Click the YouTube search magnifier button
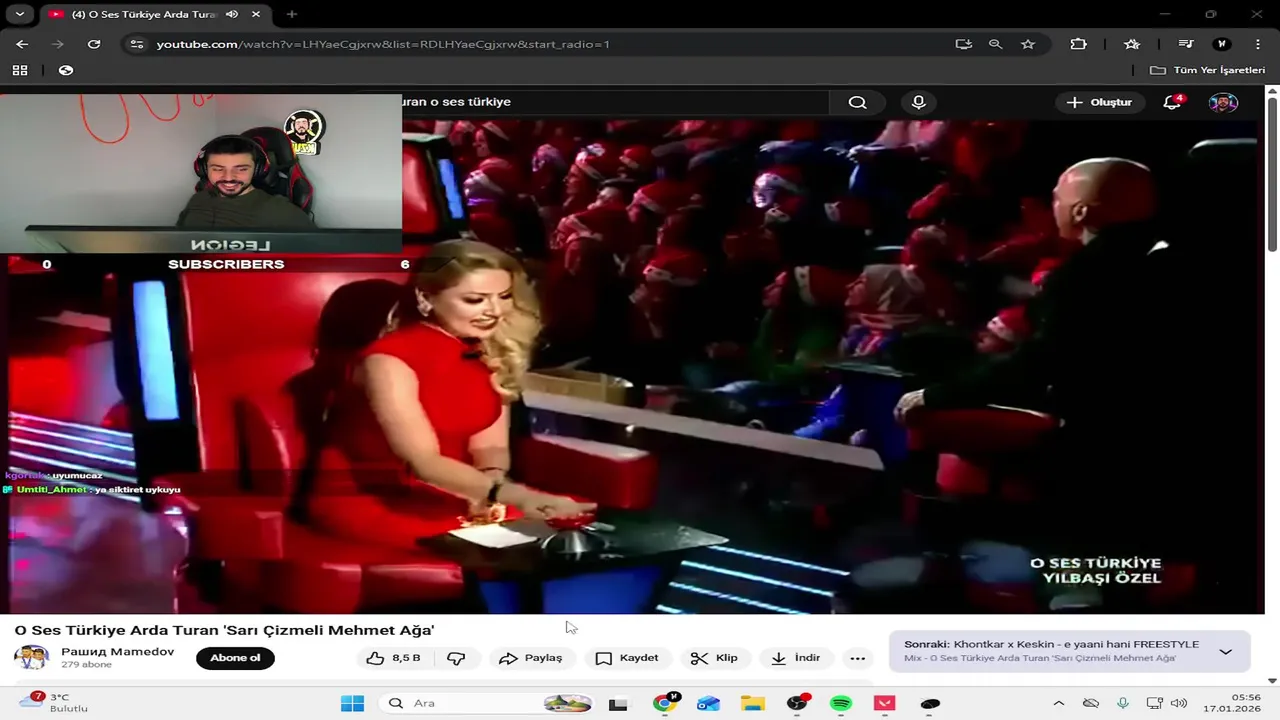Screen dimensions: 1280x720 coord(857,102)
